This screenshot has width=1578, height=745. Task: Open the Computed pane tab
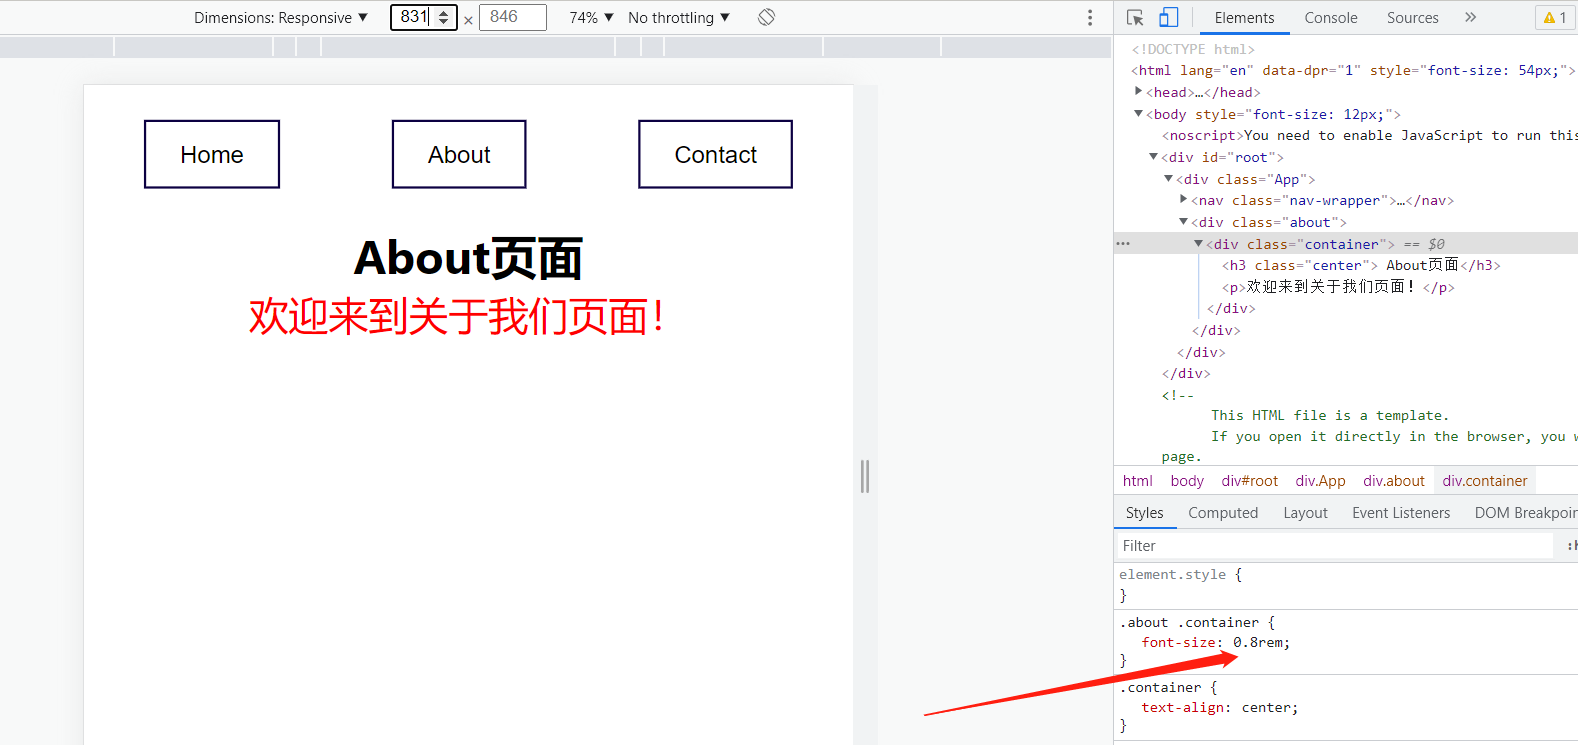click(1223, 513)
